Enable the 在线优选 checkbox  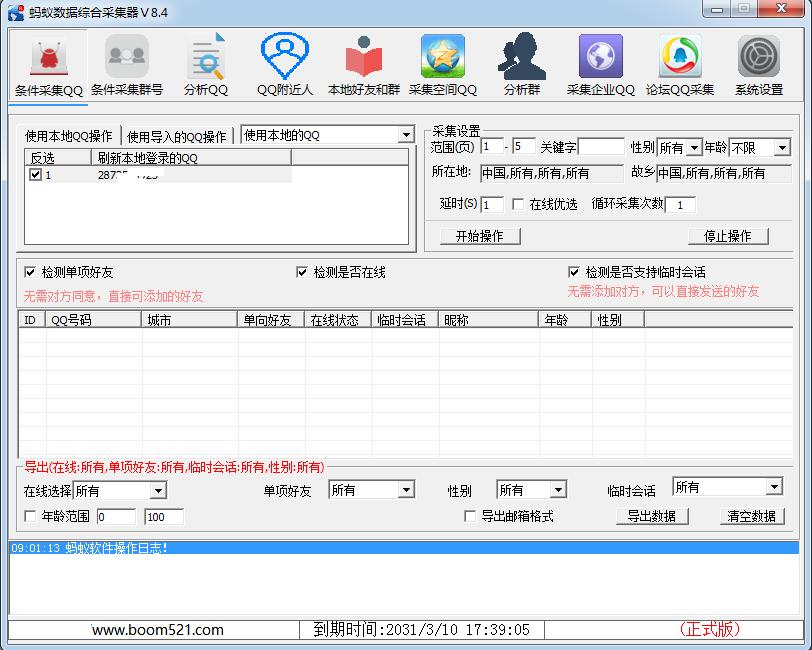coord(518,204)
